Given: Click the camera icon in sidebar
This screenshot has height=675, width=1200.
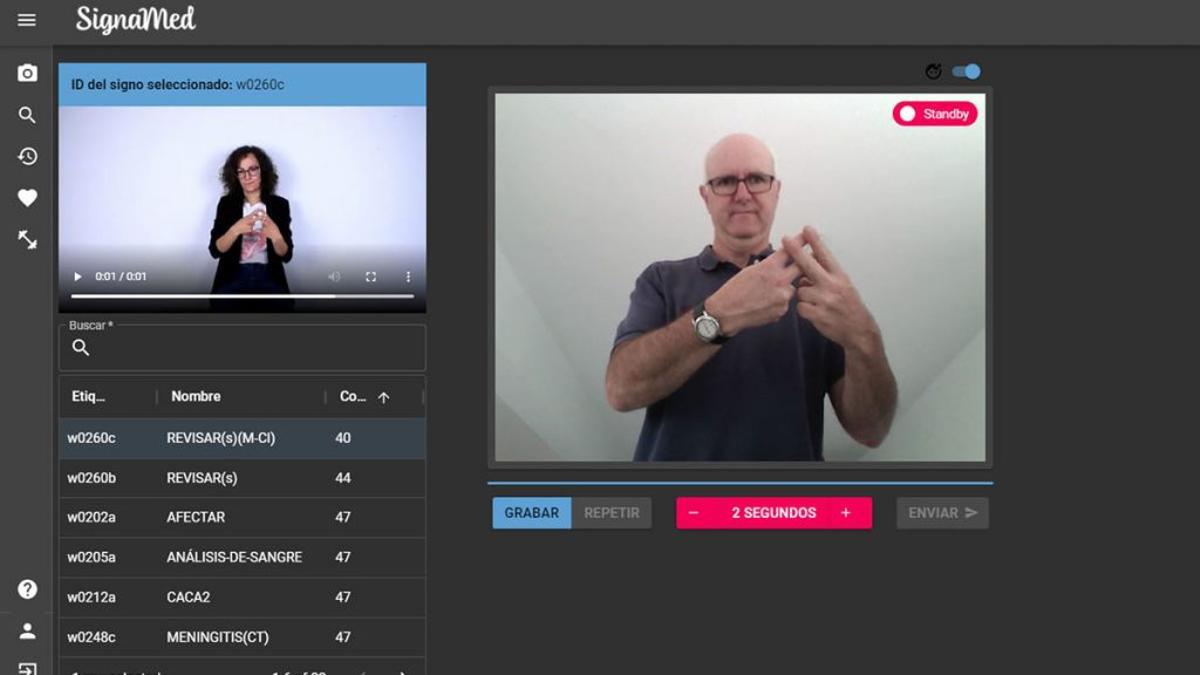Looking at the screenshot, I should coord(27,73).
